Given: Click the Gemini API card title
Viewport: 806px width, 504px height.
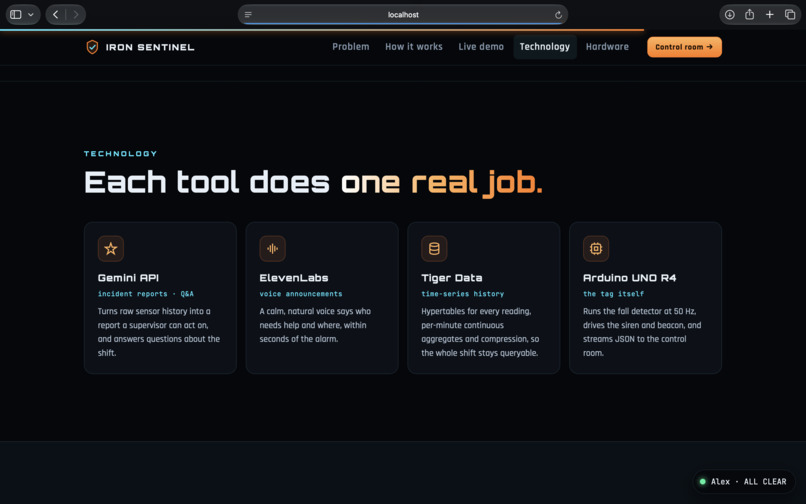Looking at the screenshot, I should coord(129,278).
